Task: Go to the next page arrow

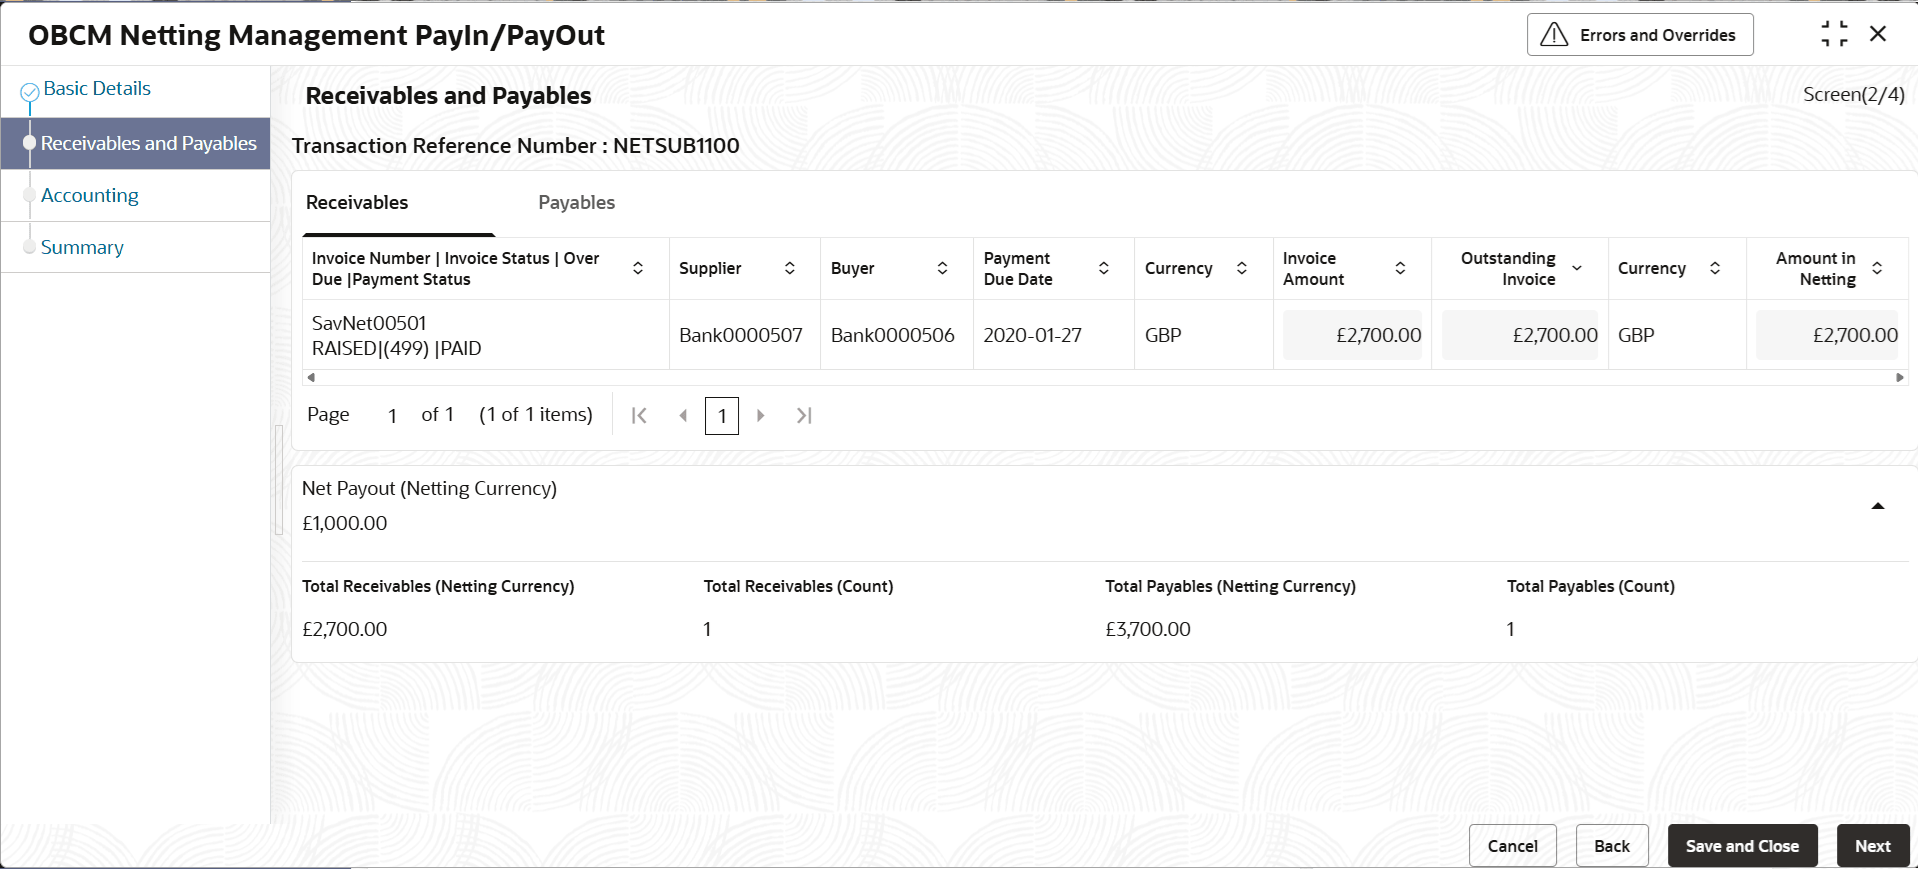Action: [760, 415]
